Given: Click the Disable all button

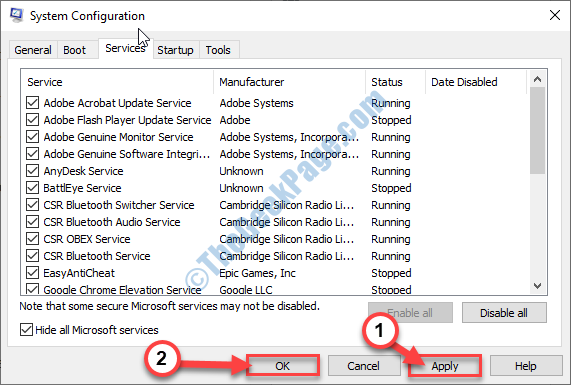Looking at the screenshot, I should pos(504,313).
